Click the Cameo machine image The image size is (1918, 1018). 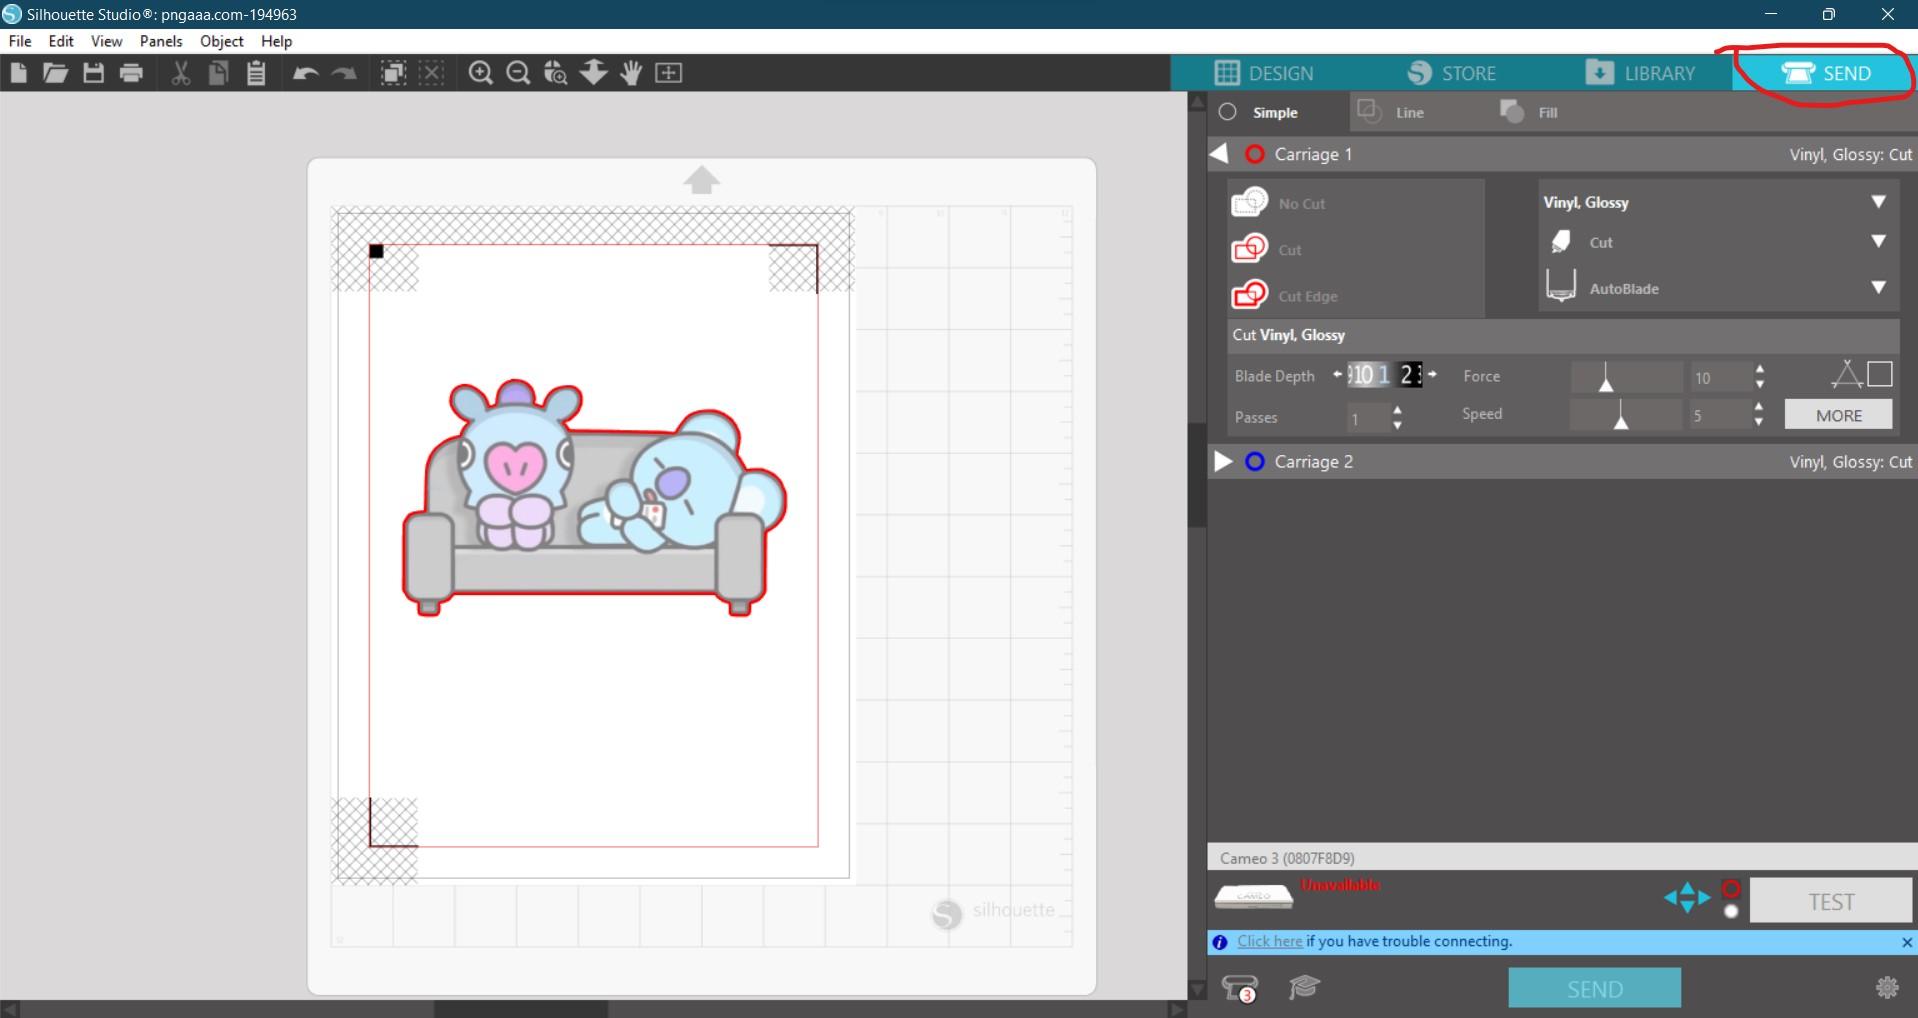coord(1254,895)
